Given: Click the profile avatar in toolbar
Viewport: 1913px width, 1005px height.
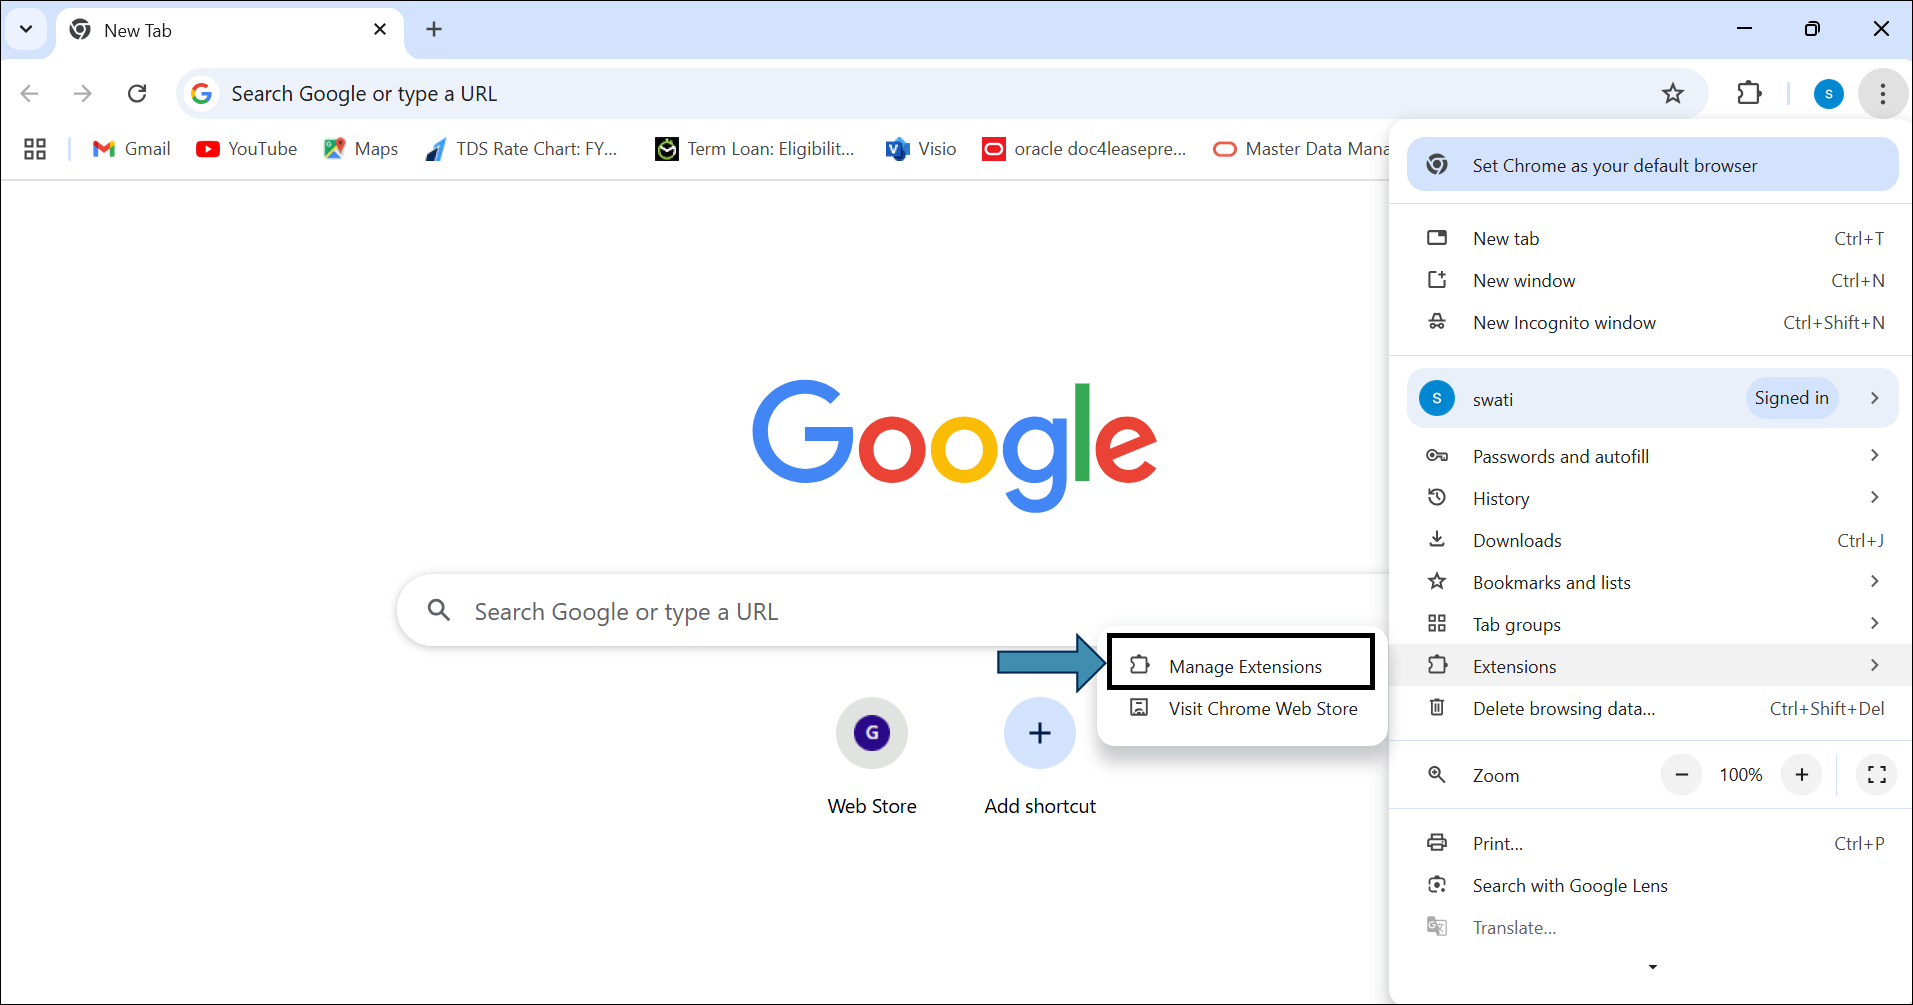Looking at the screenshot, I should click(1828, 94).
